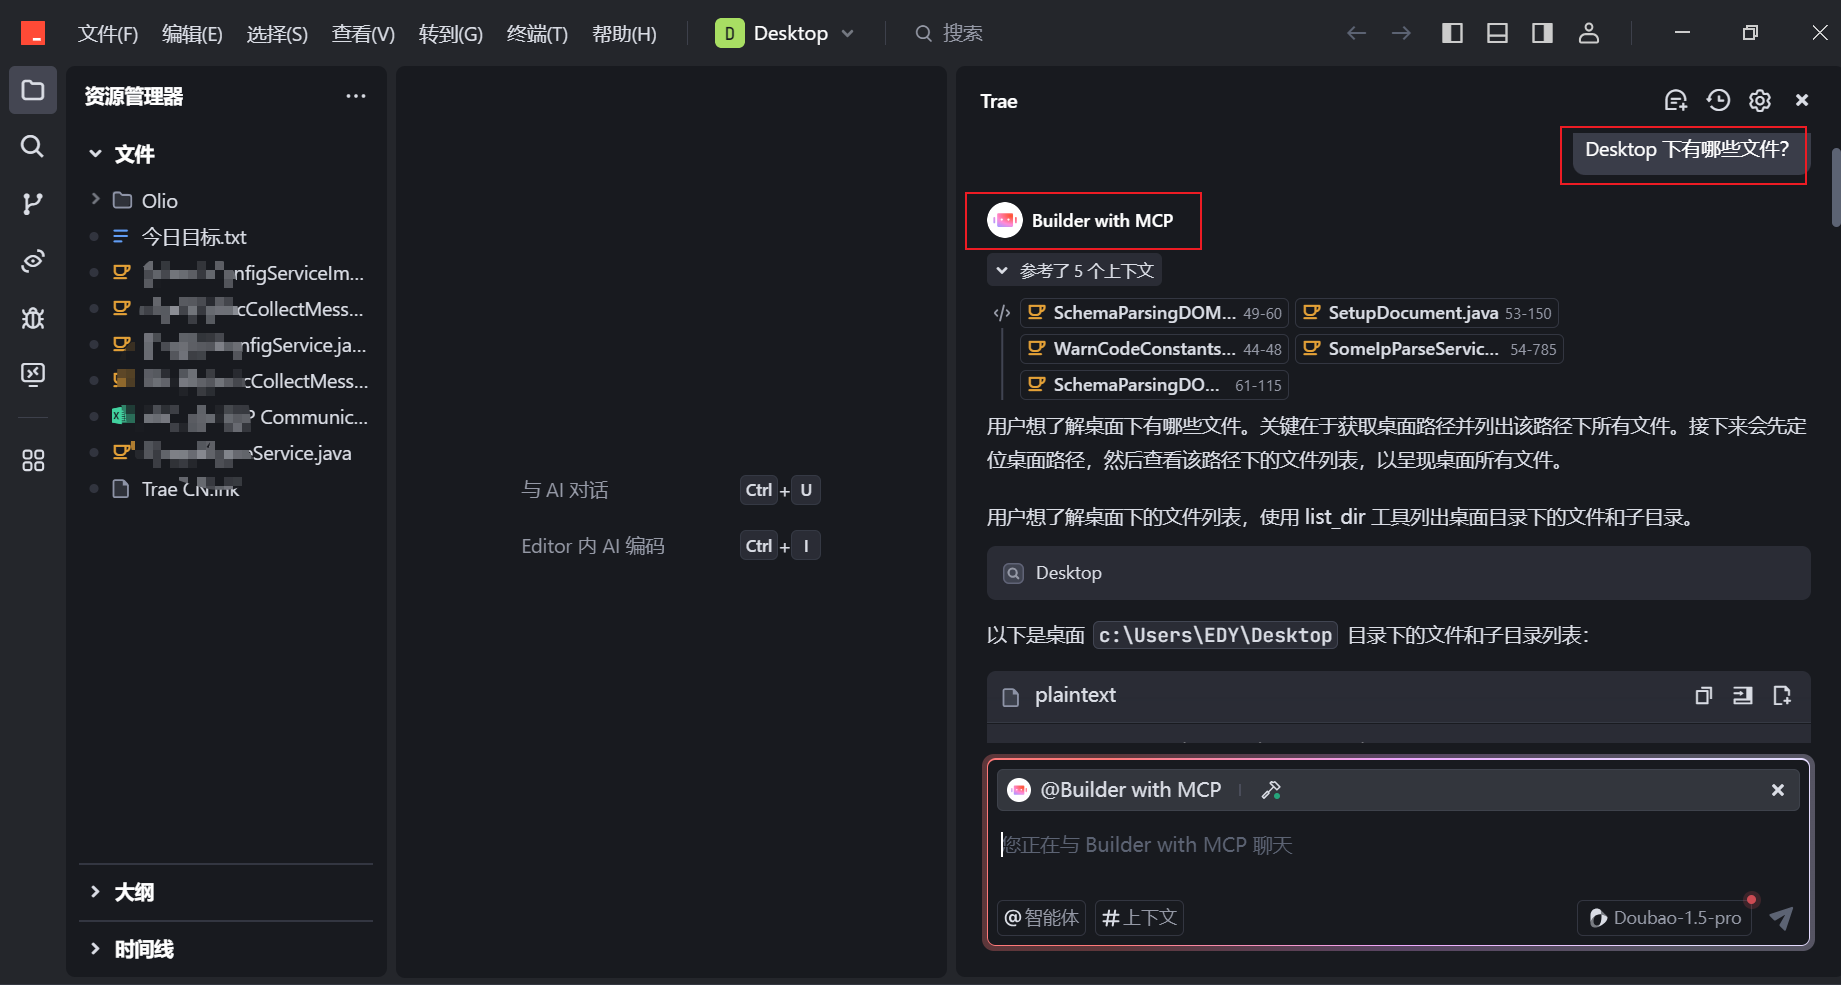The height and width of the screenshot is (985, 1841).
Task: Open explorer more actions ellipsis
Action: 356,96
